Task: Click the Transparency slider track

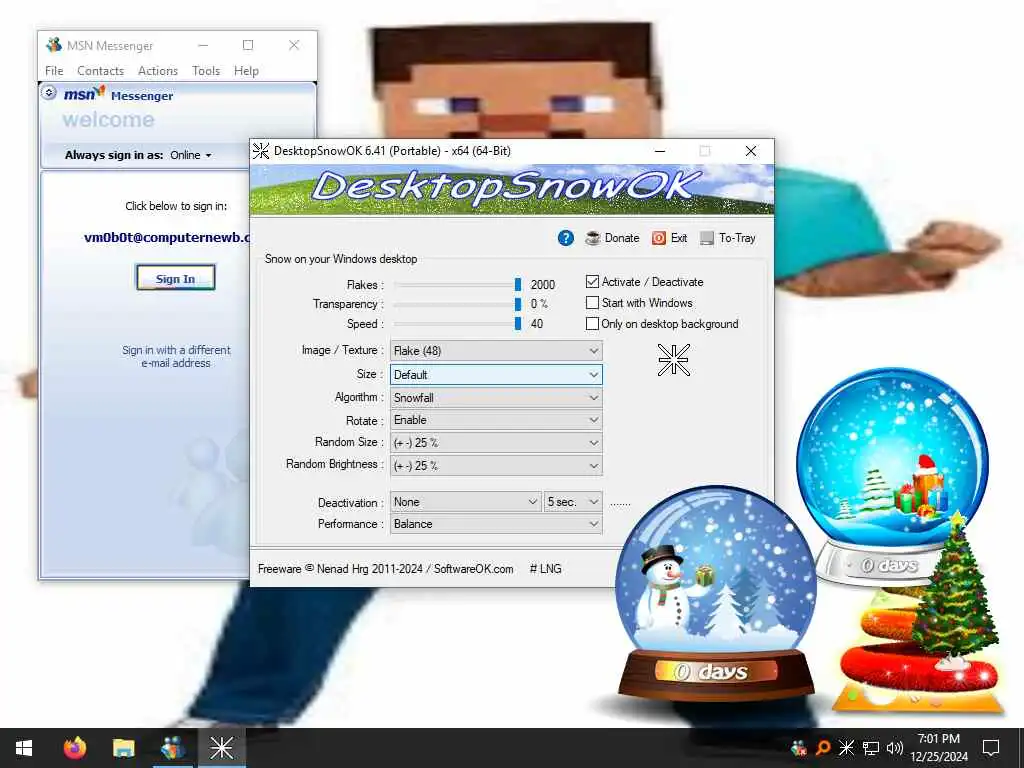Action: click(457, 304)
